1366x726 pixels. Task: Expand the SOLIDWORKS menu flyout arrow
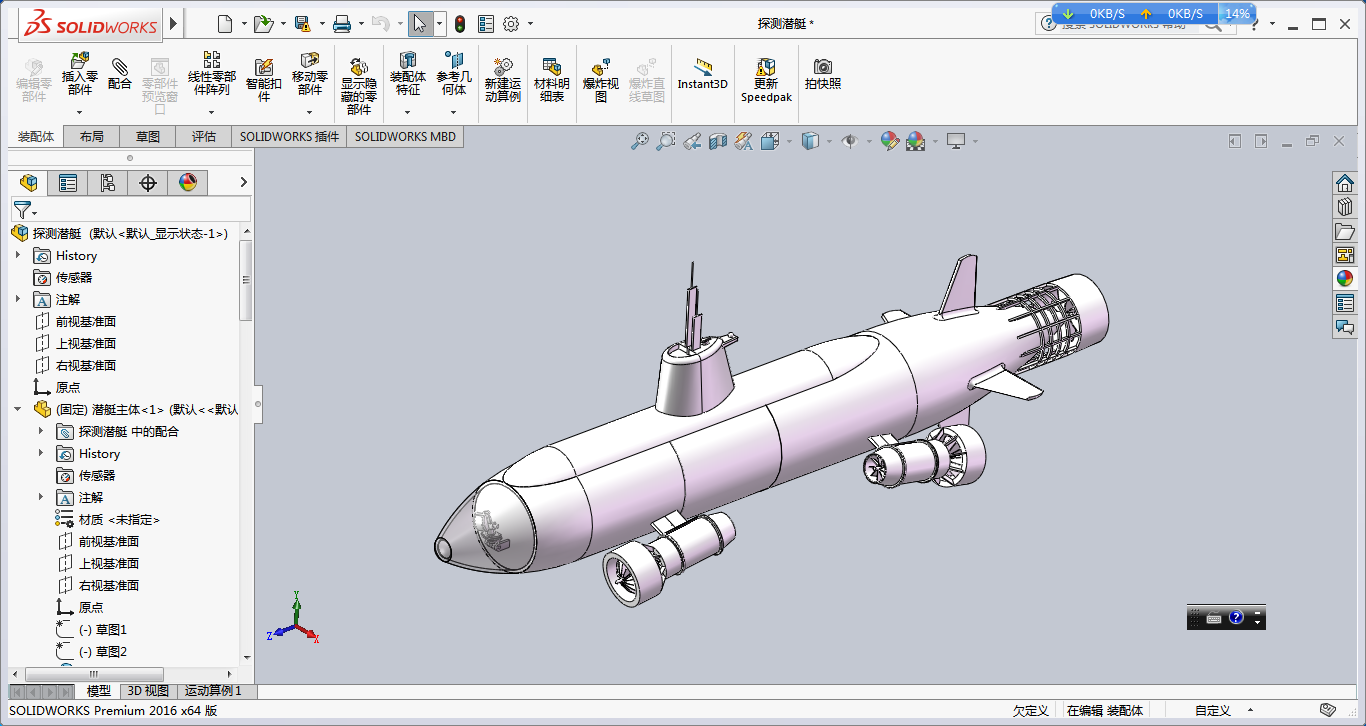coord(174,23)
